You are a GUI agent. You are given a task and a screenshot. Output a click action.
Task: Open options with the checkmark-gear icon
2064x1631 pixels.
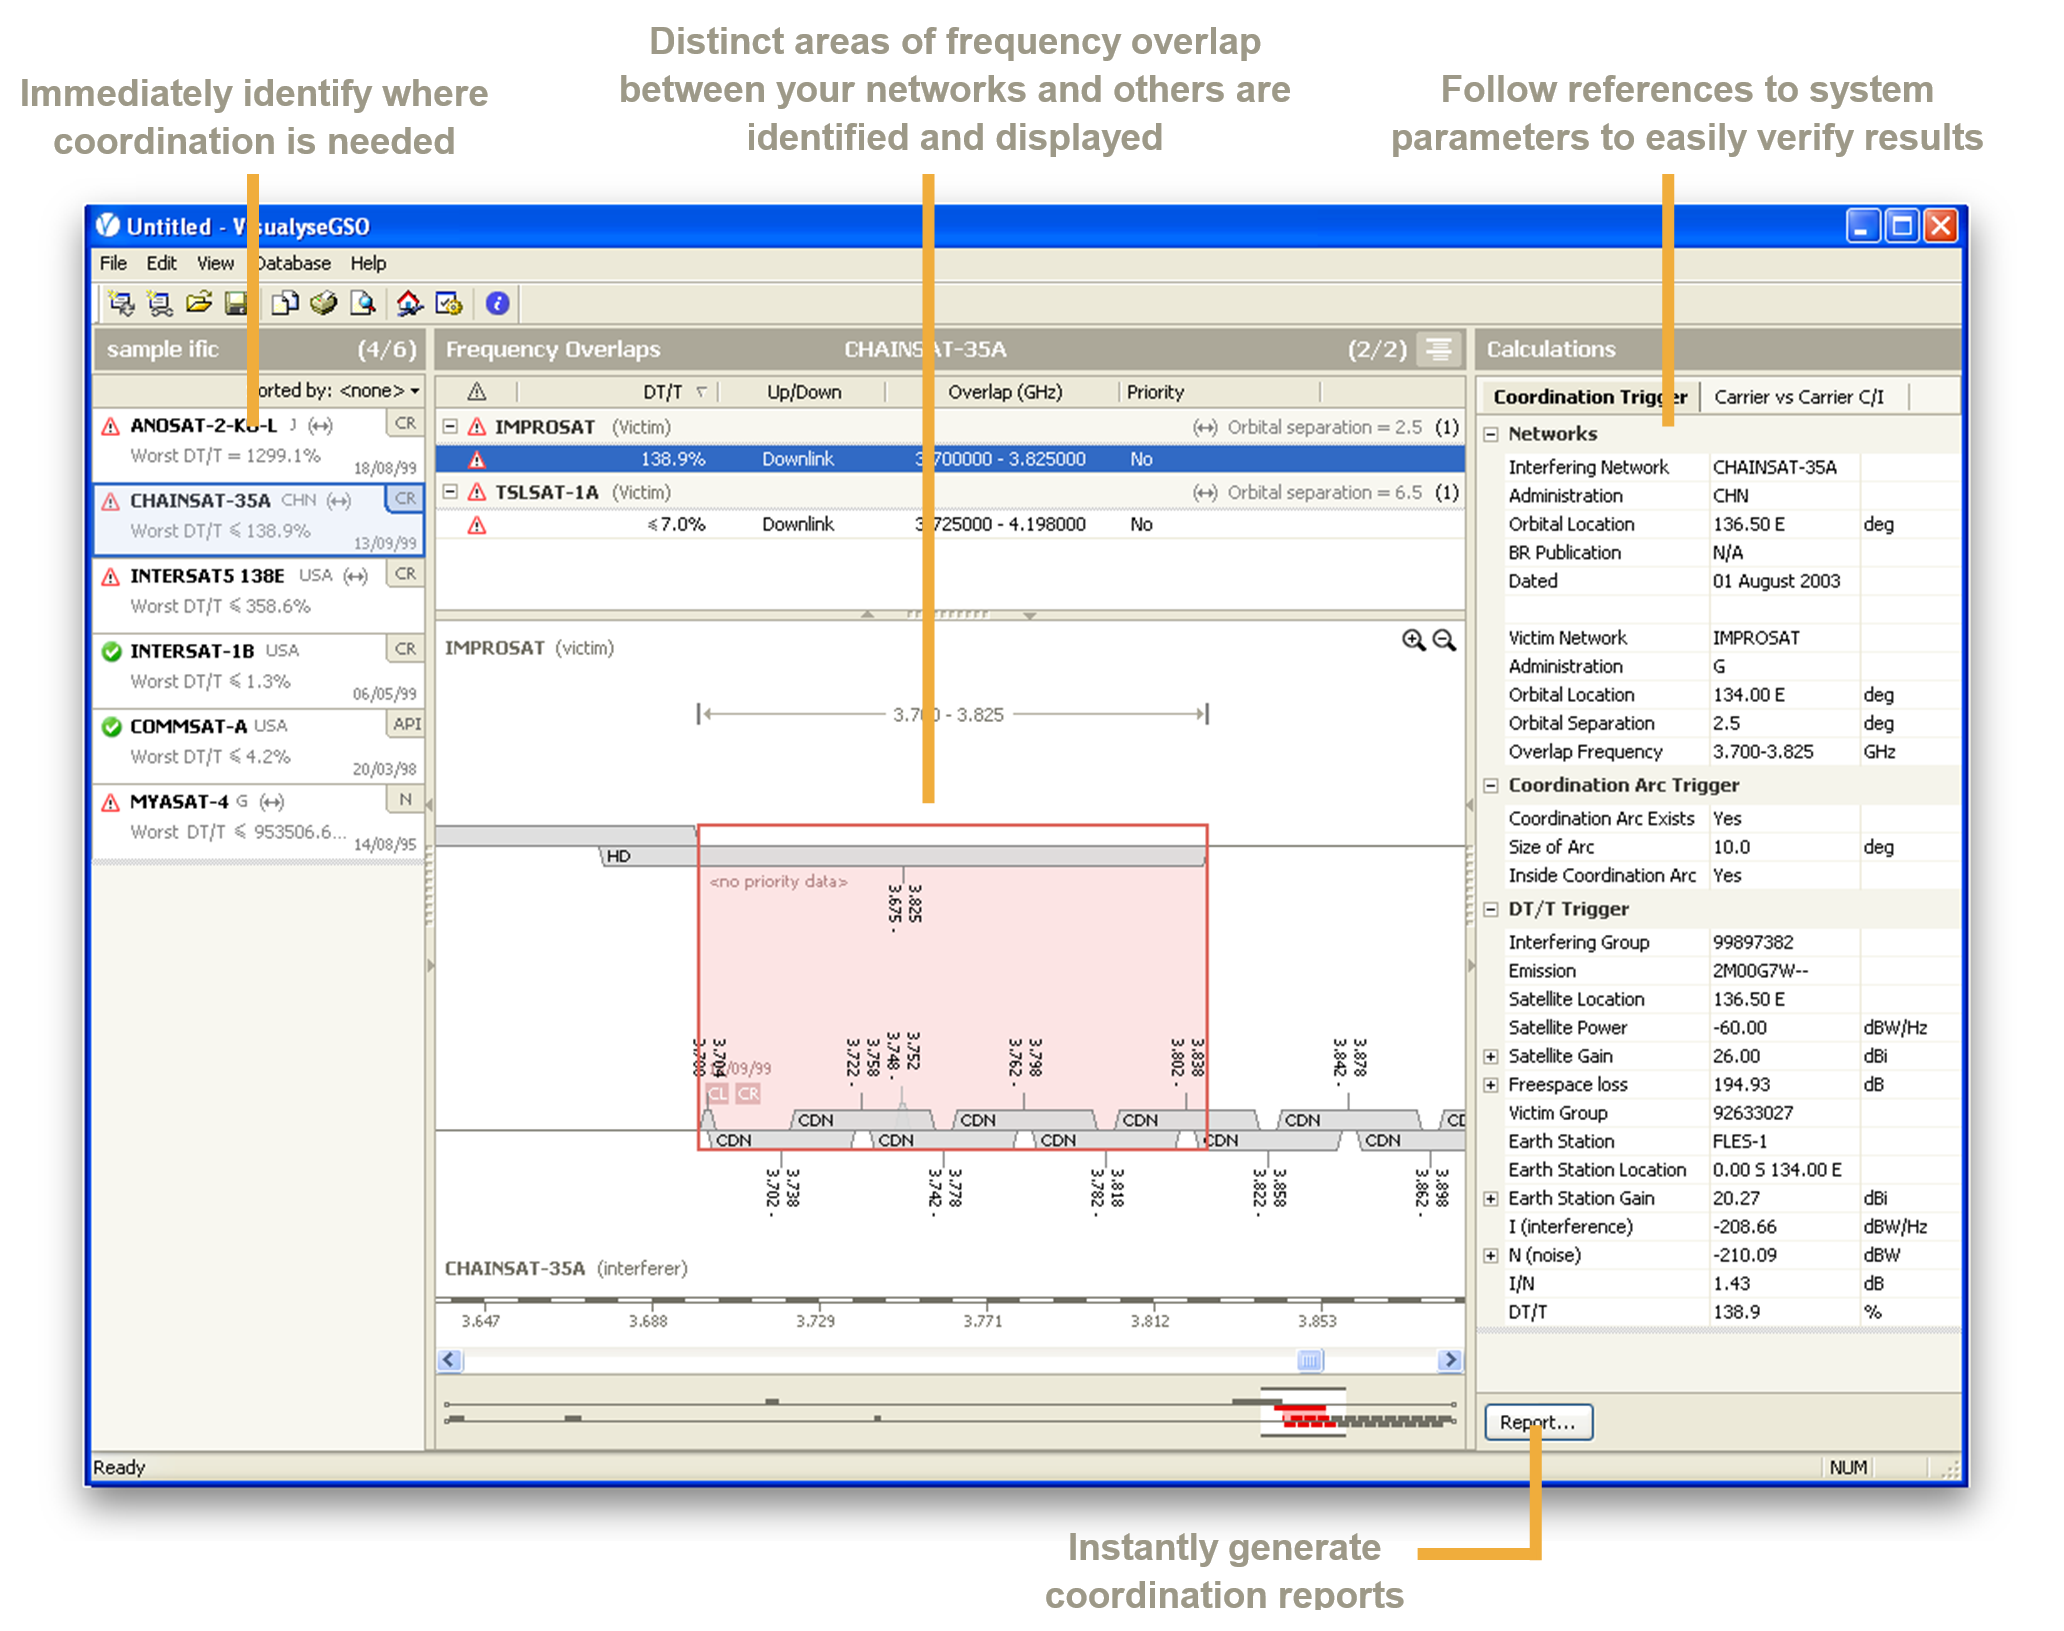pos(449,303)
